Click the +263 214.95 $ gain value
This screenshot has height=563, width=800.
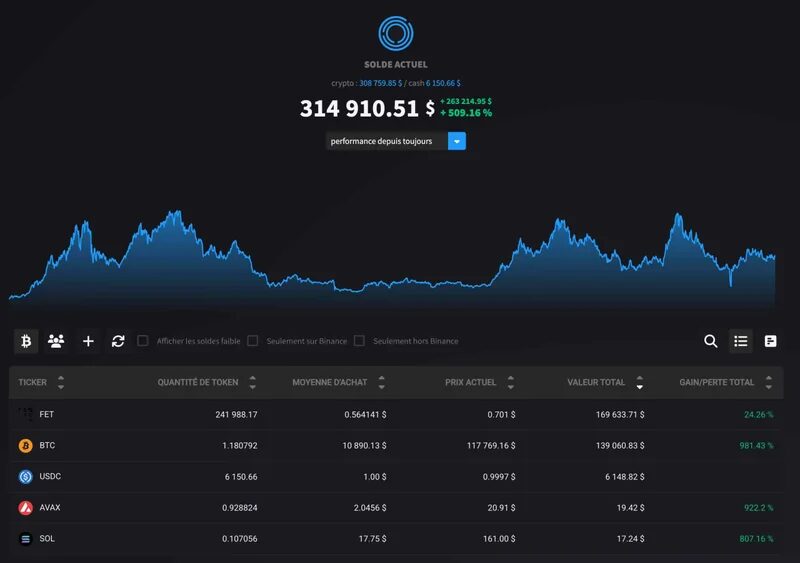466,101
